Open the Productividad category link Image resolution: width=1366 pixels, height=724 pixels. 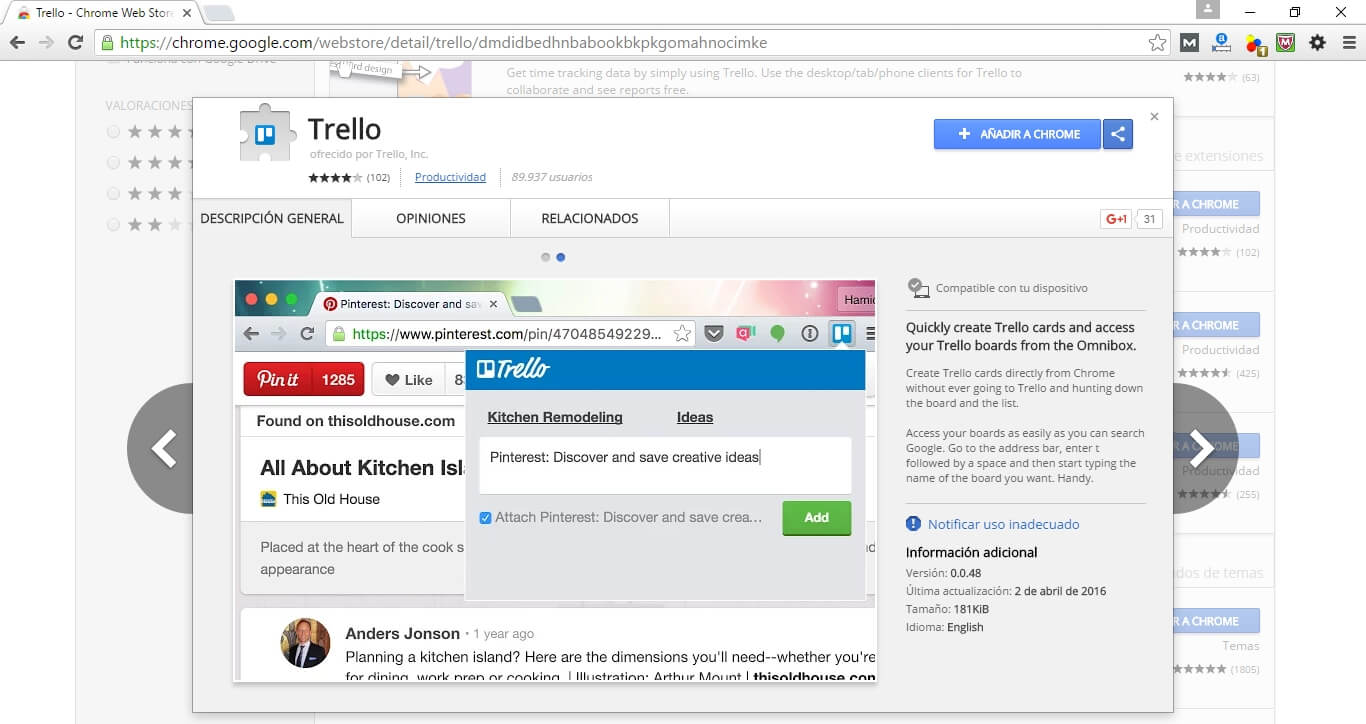tap(450, 177)
